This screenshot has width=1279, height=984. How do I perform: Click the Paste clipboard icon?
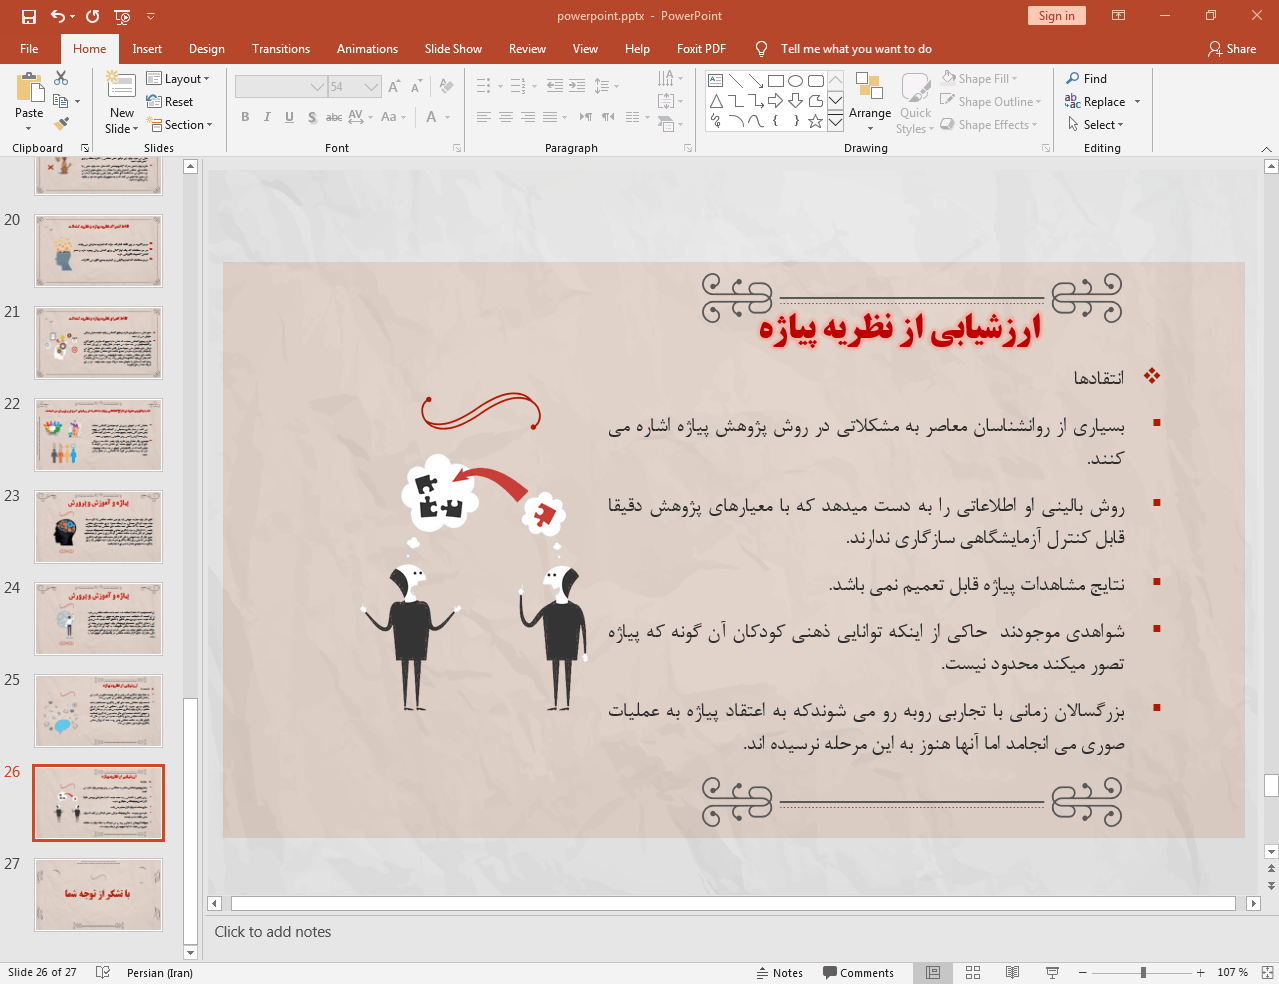(29, 88)
